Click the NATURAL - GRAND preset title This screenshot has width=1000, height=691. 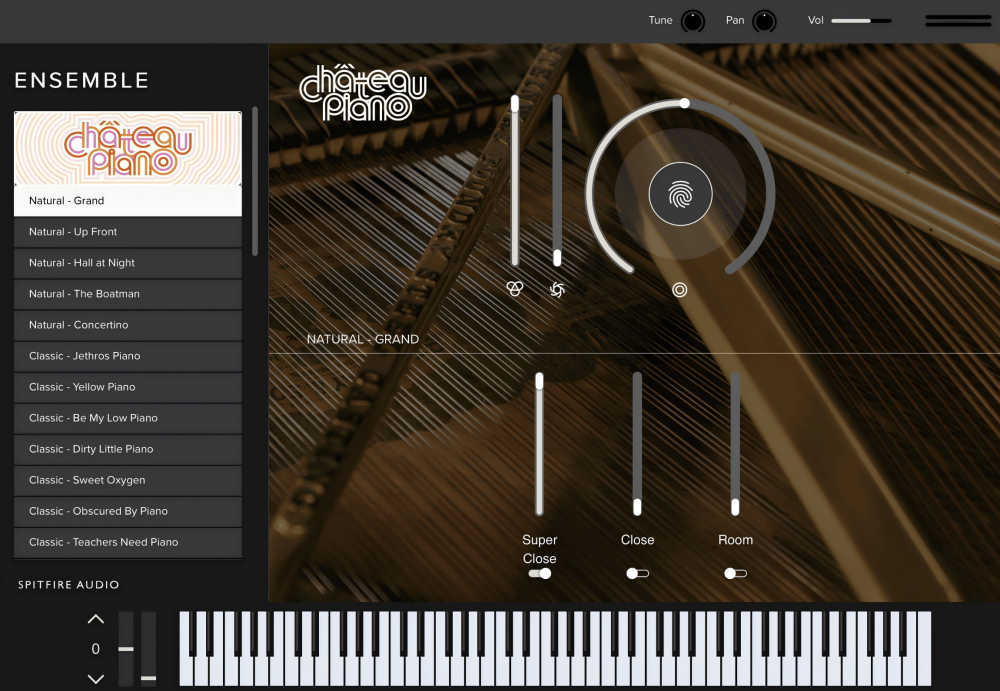363,339
